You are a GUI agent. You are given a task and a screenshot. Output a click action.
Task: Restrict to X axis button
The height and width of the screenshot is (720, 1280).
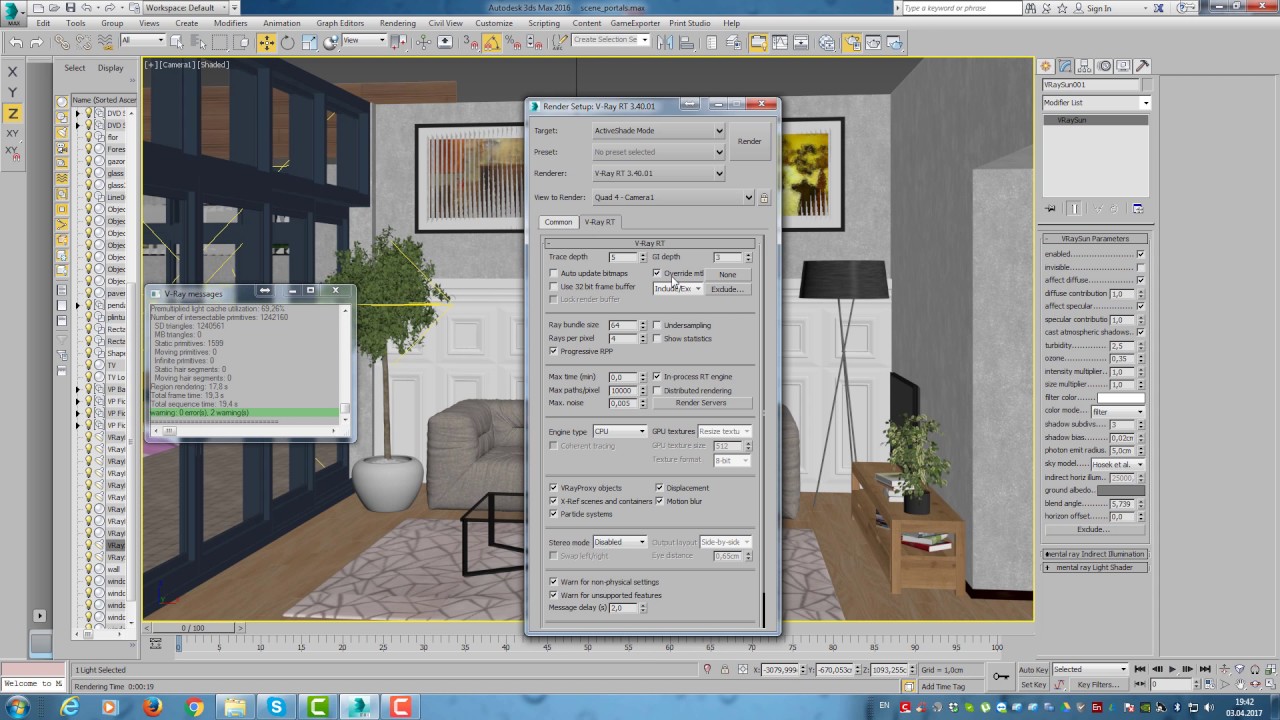[12, 71]
